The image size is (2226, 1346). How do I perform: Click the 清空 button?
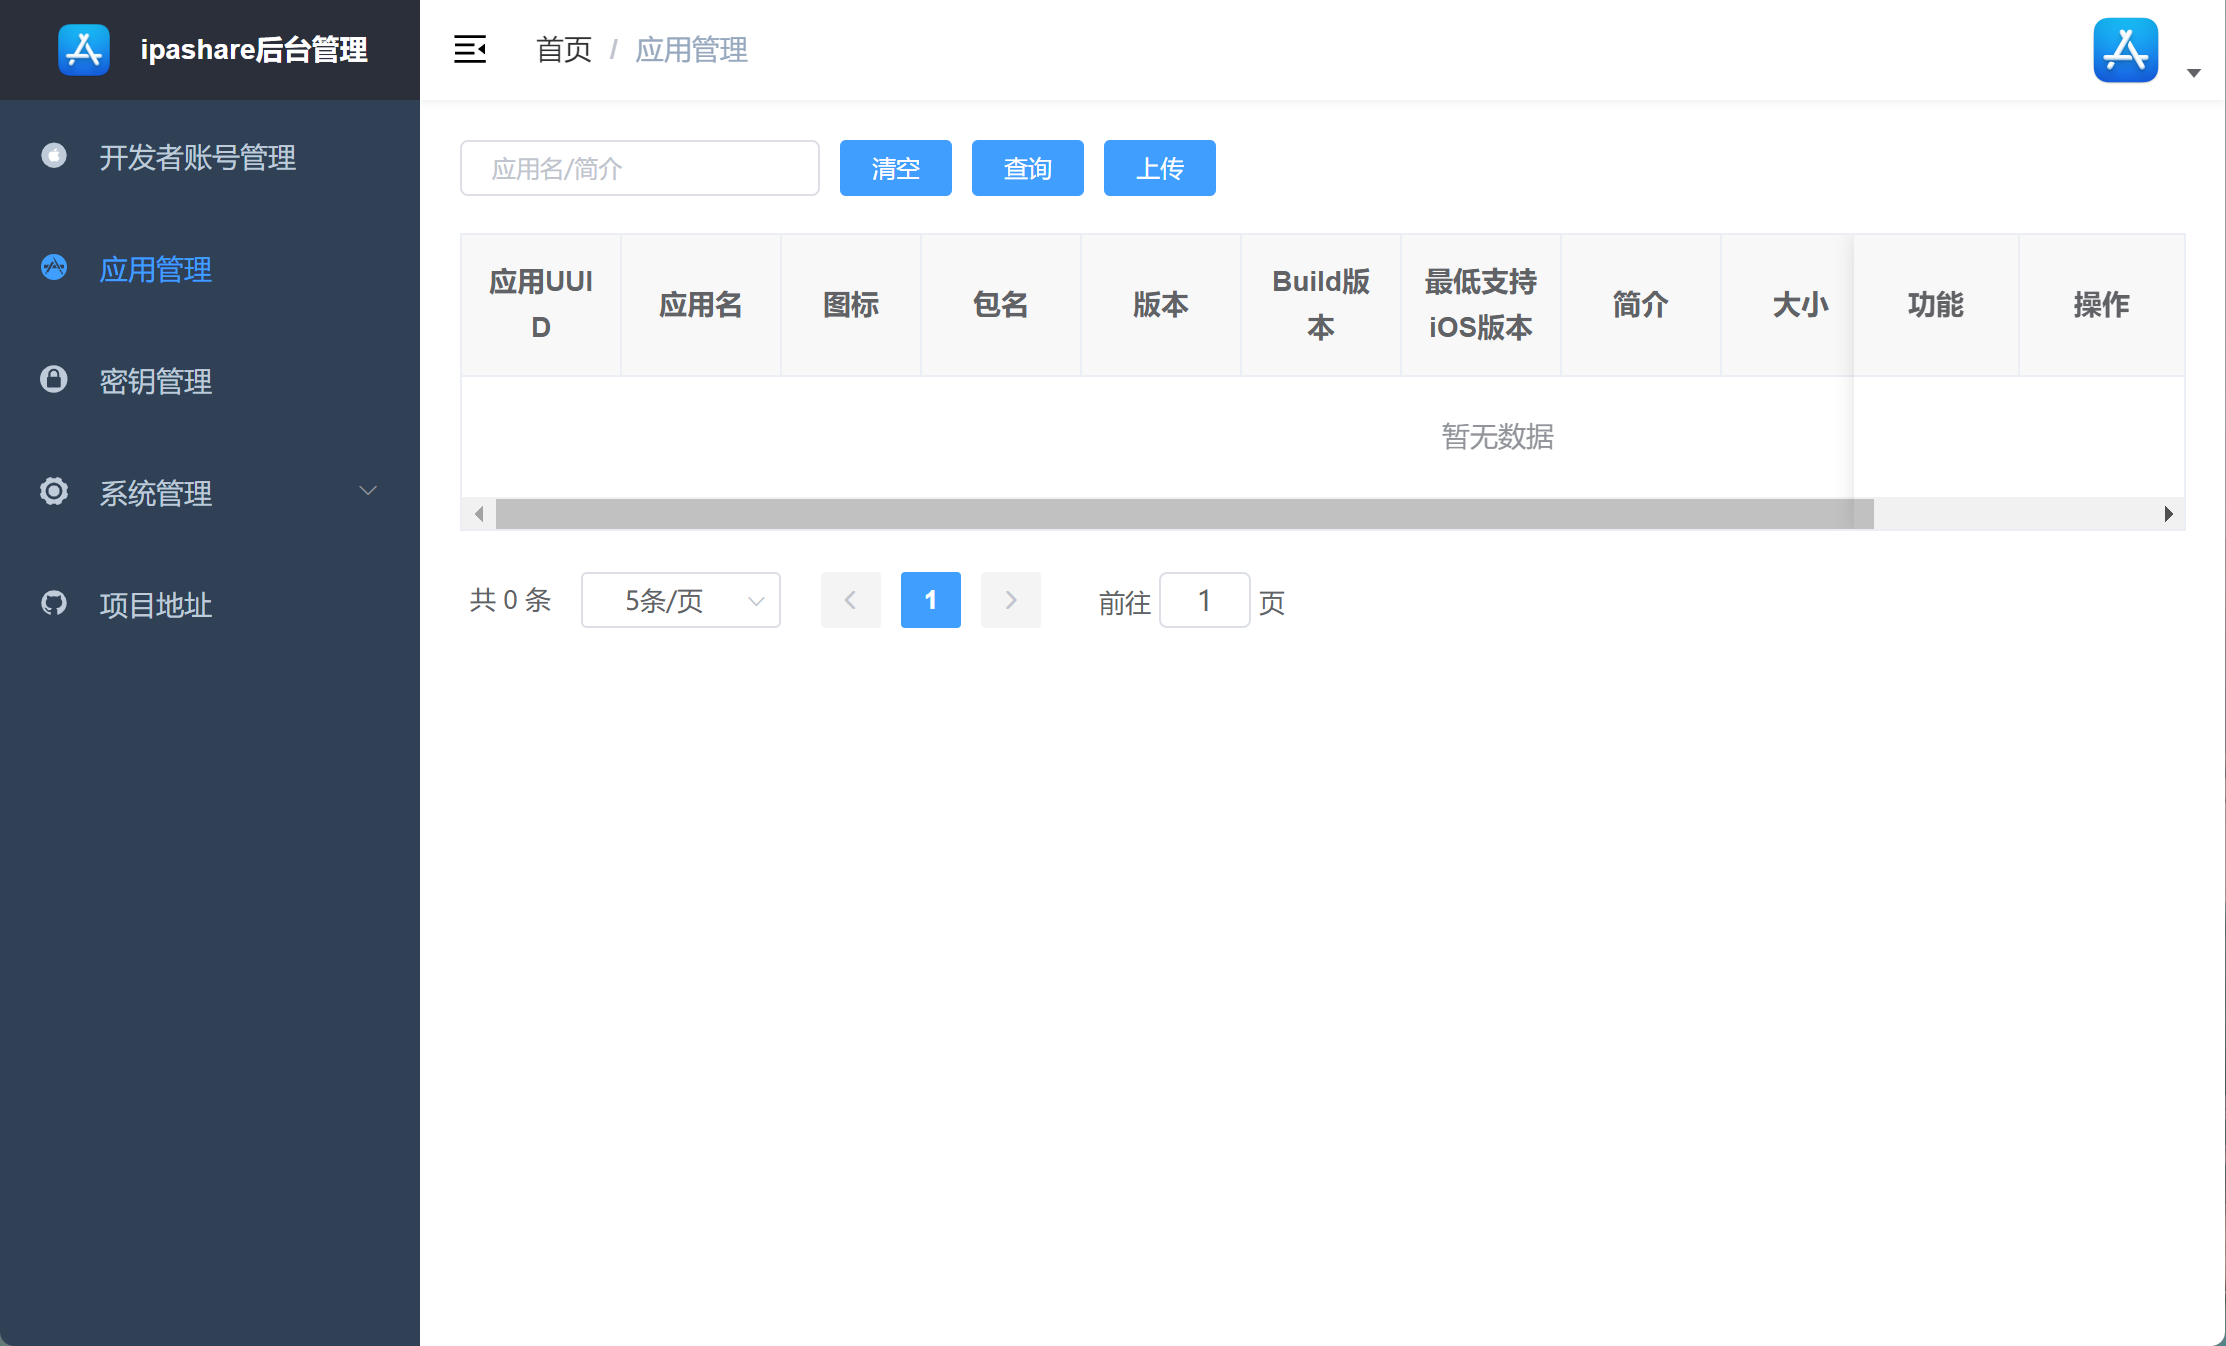pos(896,168)
